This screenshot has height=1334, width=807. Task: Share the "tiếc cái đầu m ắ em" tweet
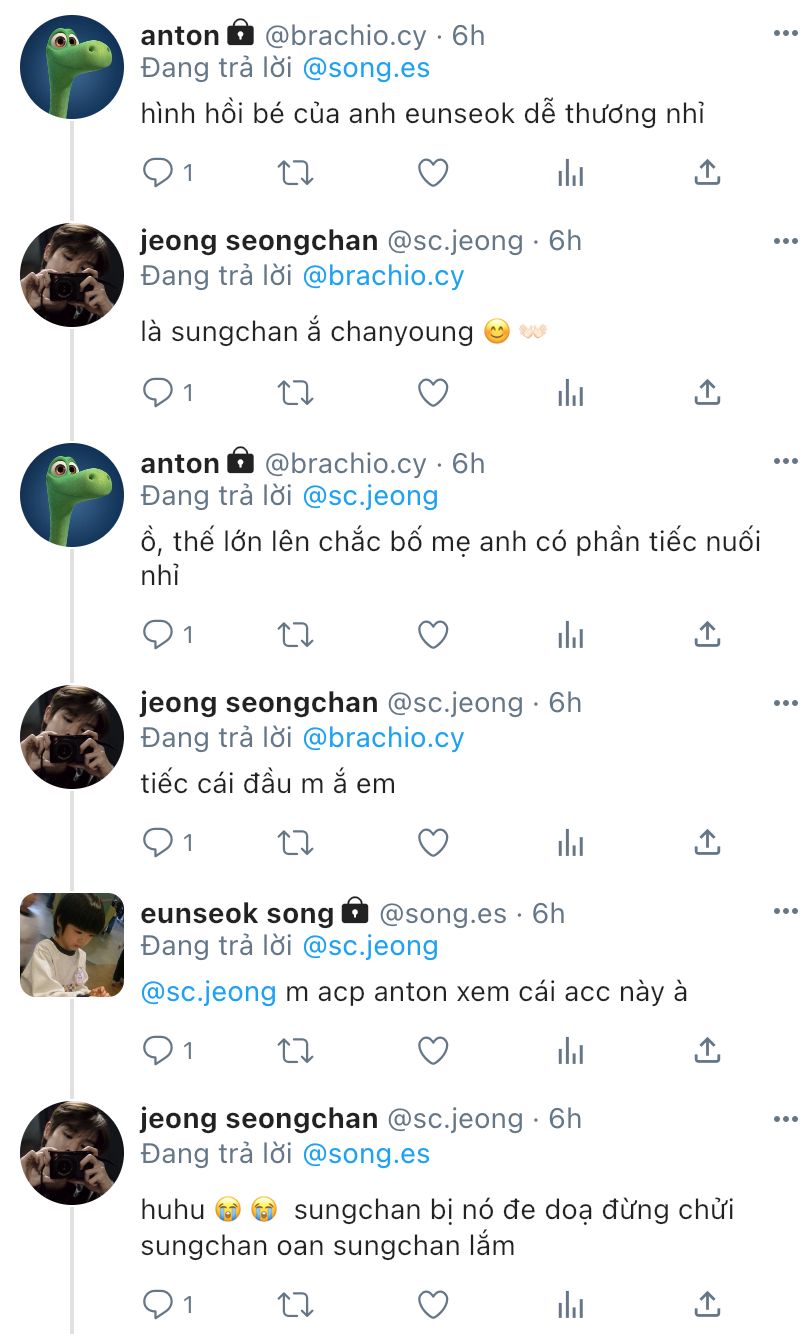707,843
